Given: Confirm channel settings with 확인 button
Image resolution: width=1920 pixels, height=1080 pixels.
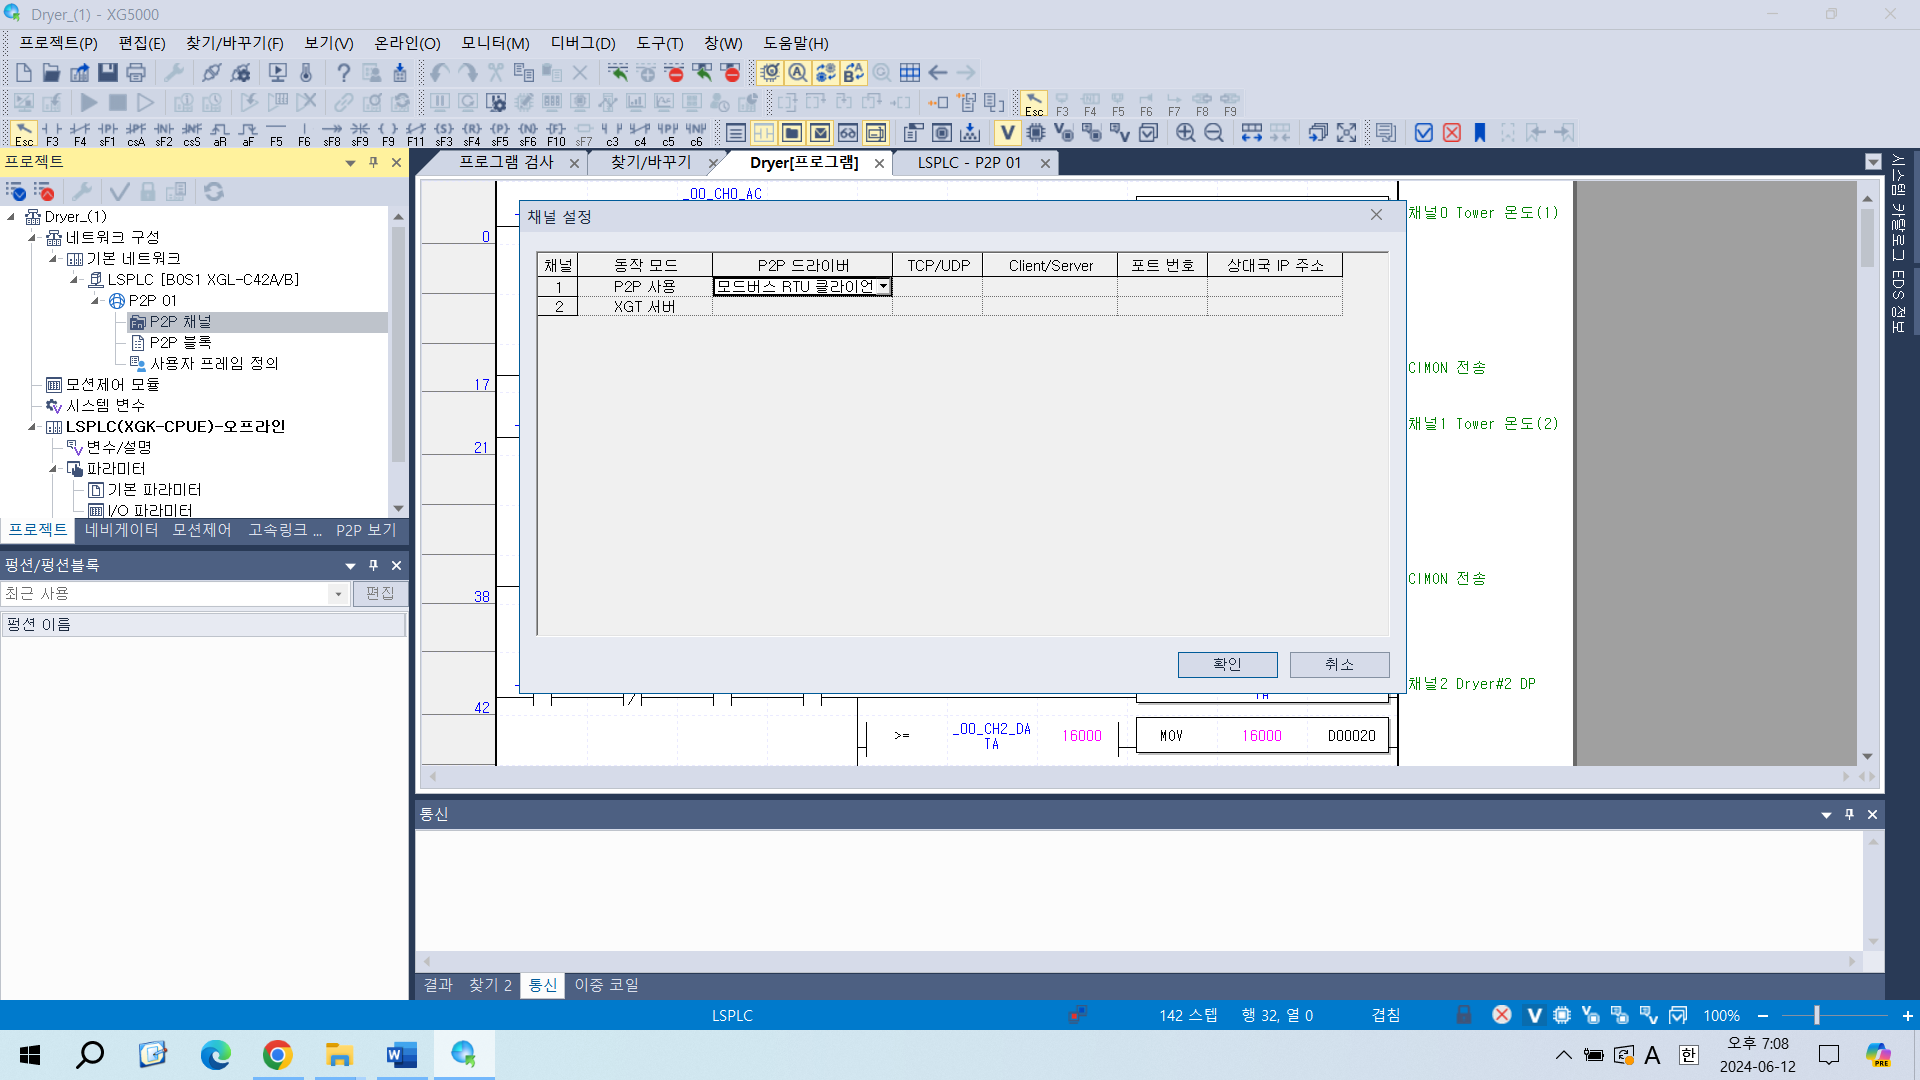Looking at the screenshot, I should tap(1227, 664).
